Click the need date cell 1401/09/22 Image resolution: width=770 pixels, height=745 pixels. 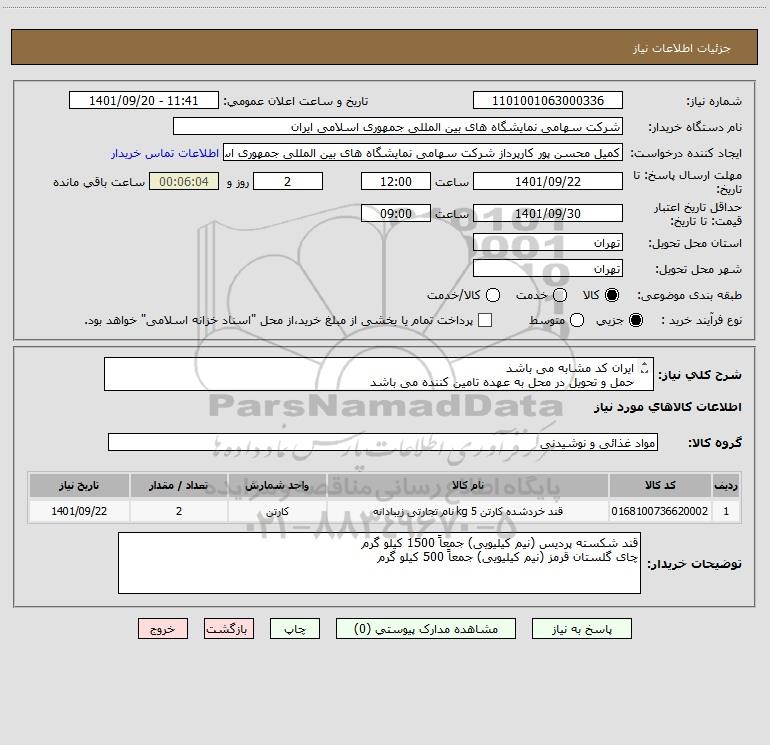pyautogui.click(x=79, y=511)
